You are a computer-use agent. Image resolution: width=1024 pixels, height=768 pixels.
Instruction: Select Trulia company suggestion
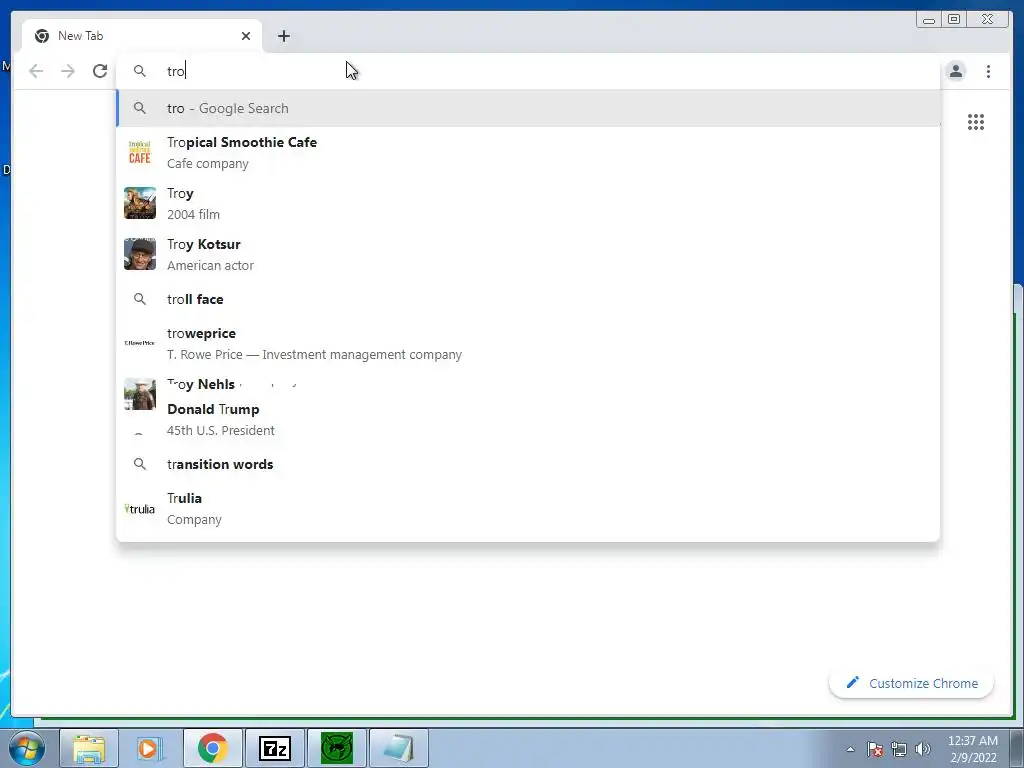tap(528, 509)
